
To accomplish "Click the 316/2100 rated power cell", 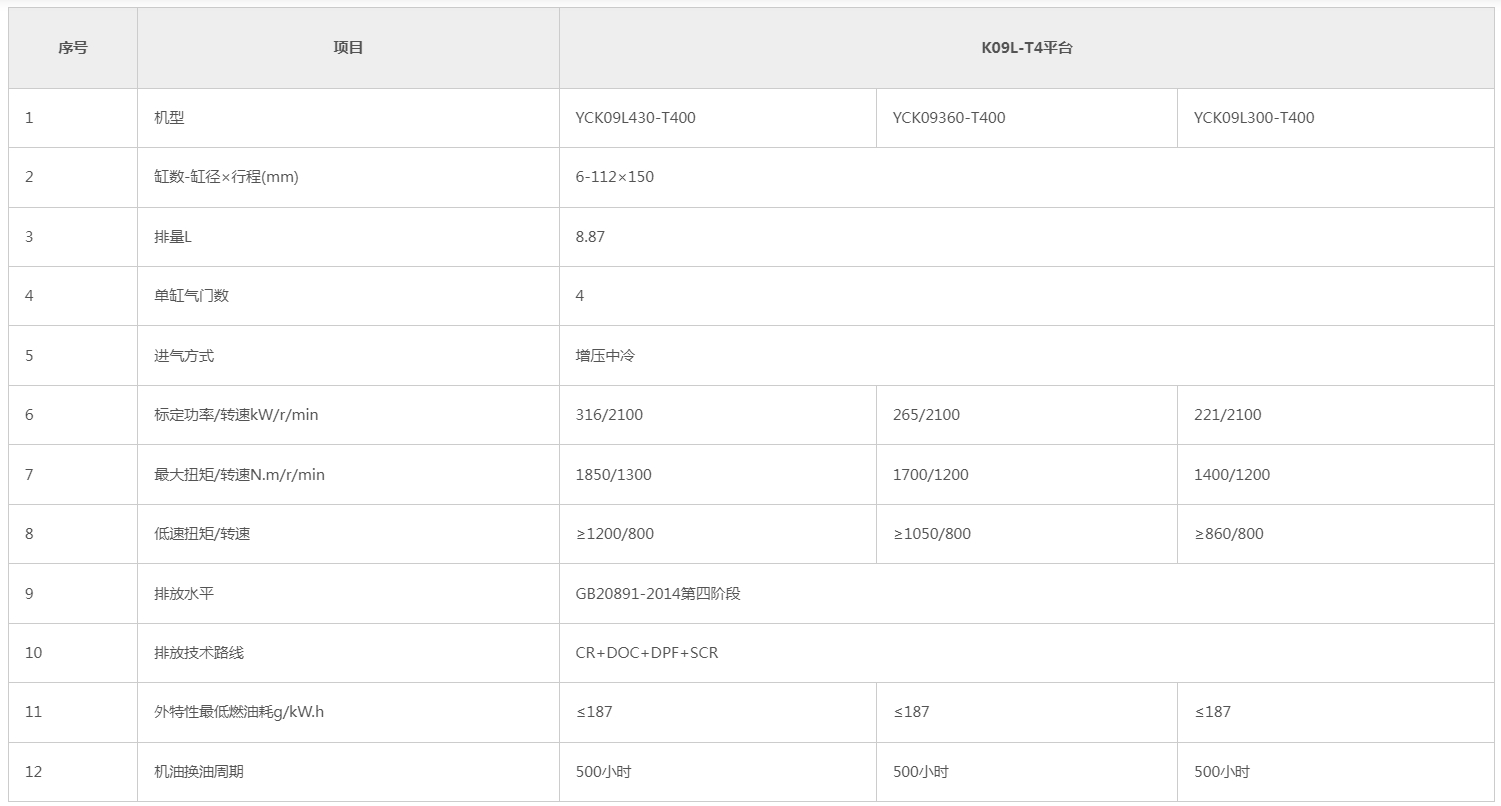I will click(x=718, y=415).
